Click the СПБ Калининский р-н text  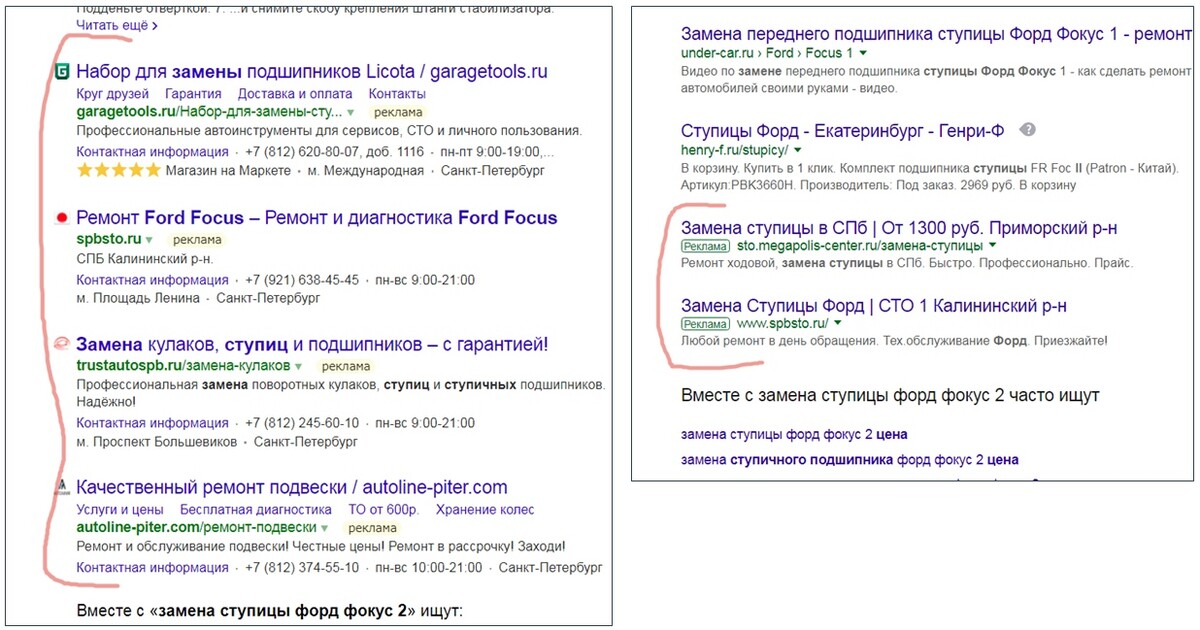[145, 259]
